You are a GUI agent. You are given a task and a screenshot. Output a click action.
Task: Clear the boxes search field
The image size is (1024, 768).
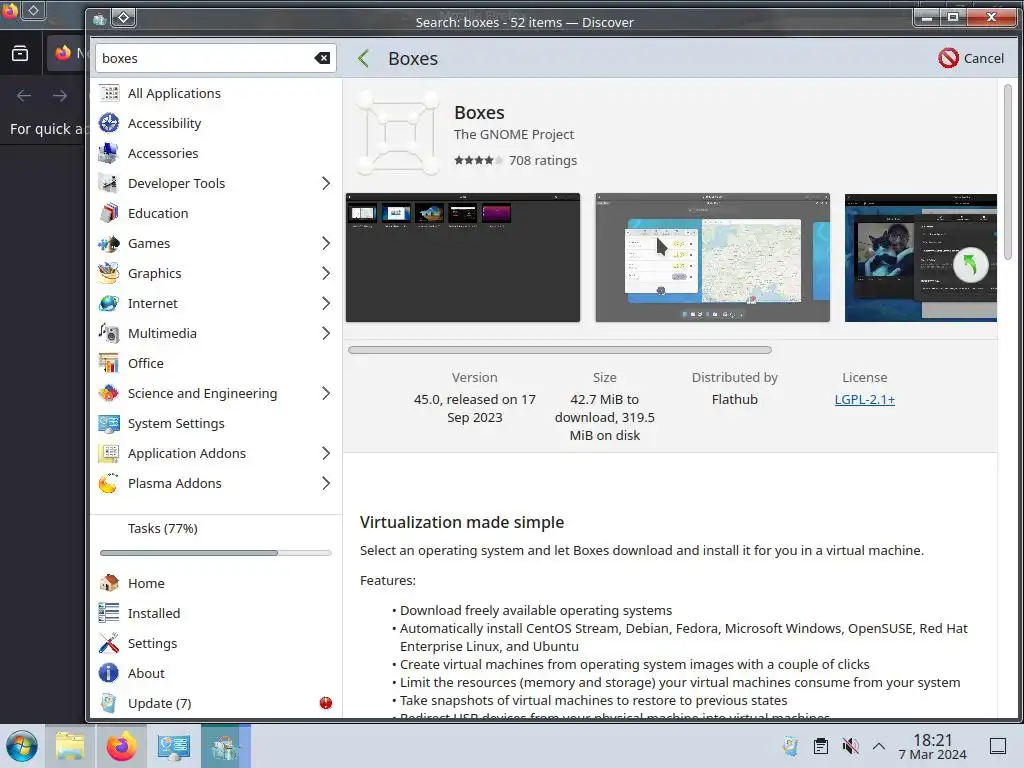322,58
